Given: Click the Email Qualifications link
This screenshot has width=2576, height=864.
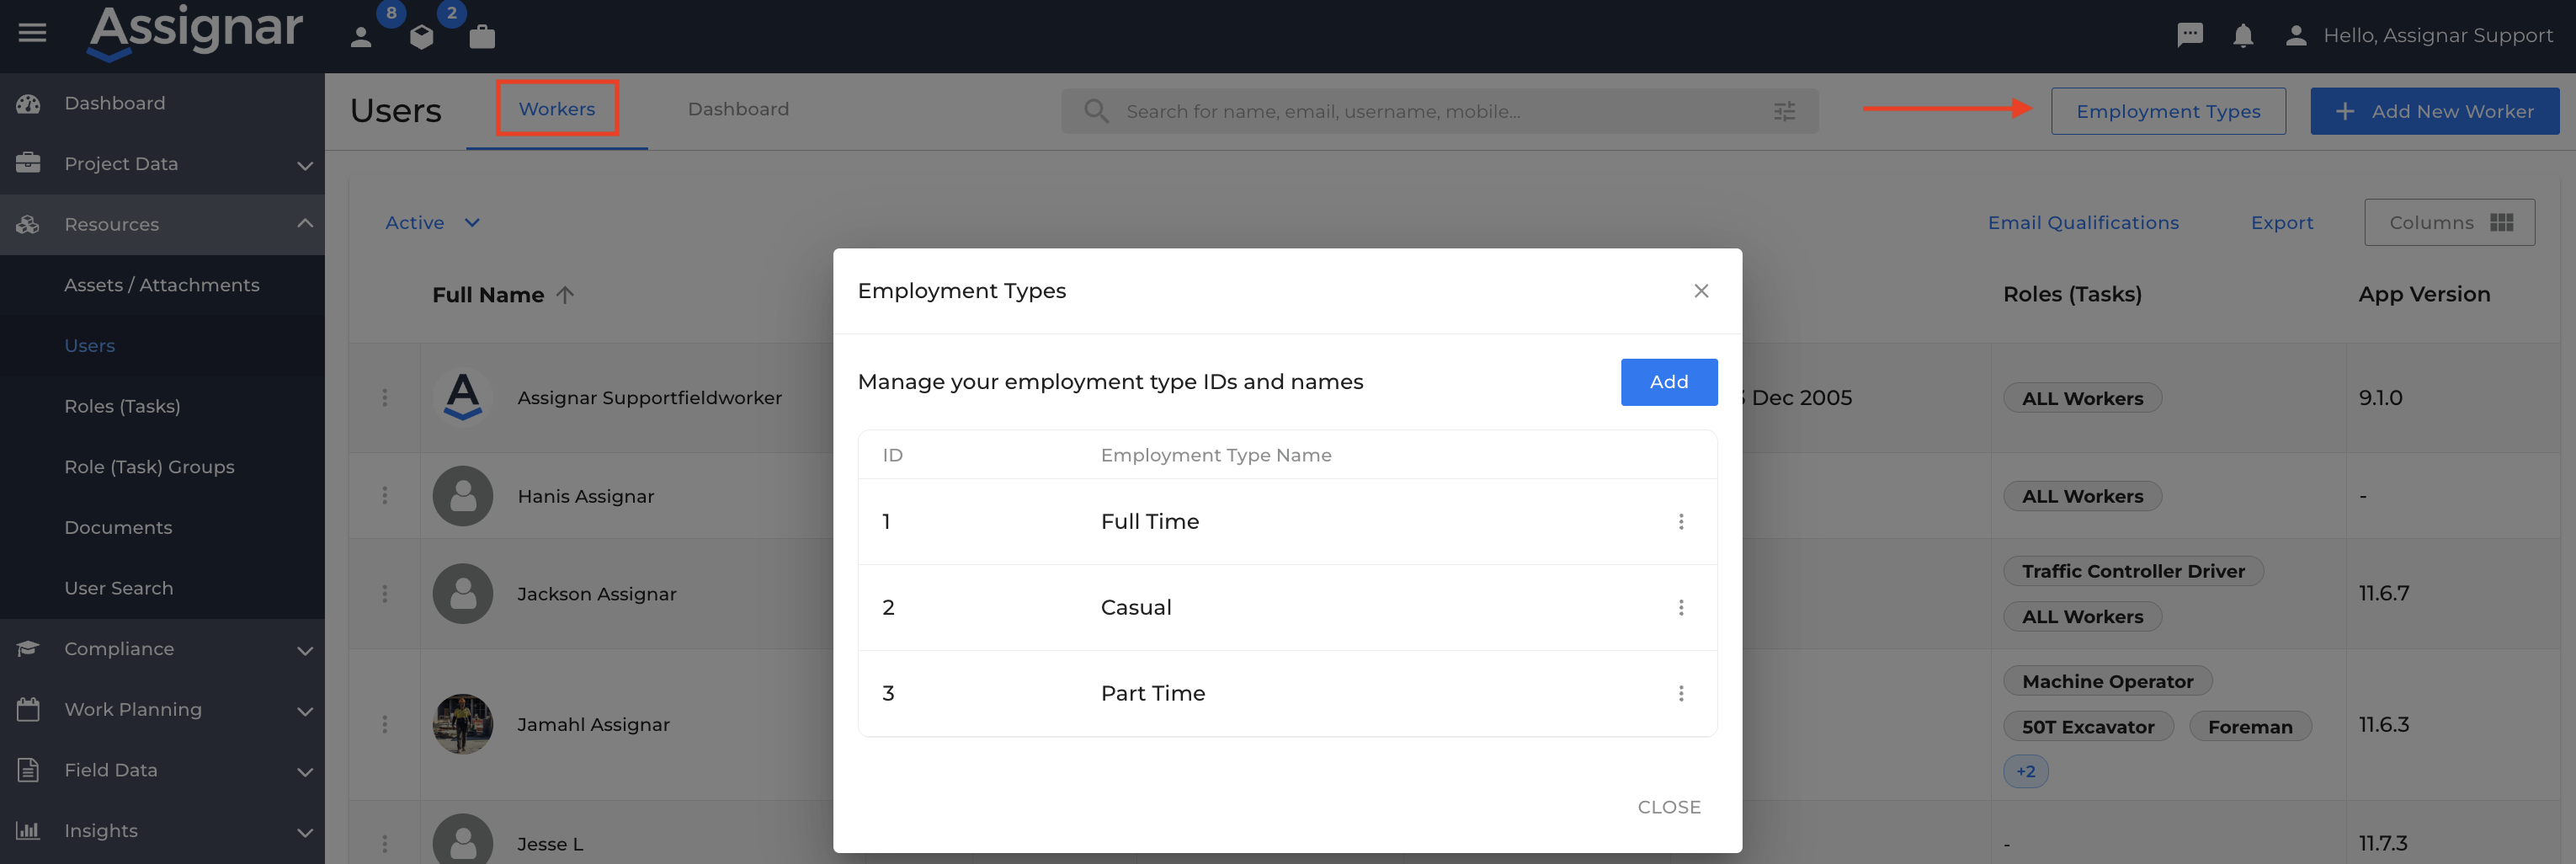Looking at the screenshot, I should click(x=2083, y=223).
